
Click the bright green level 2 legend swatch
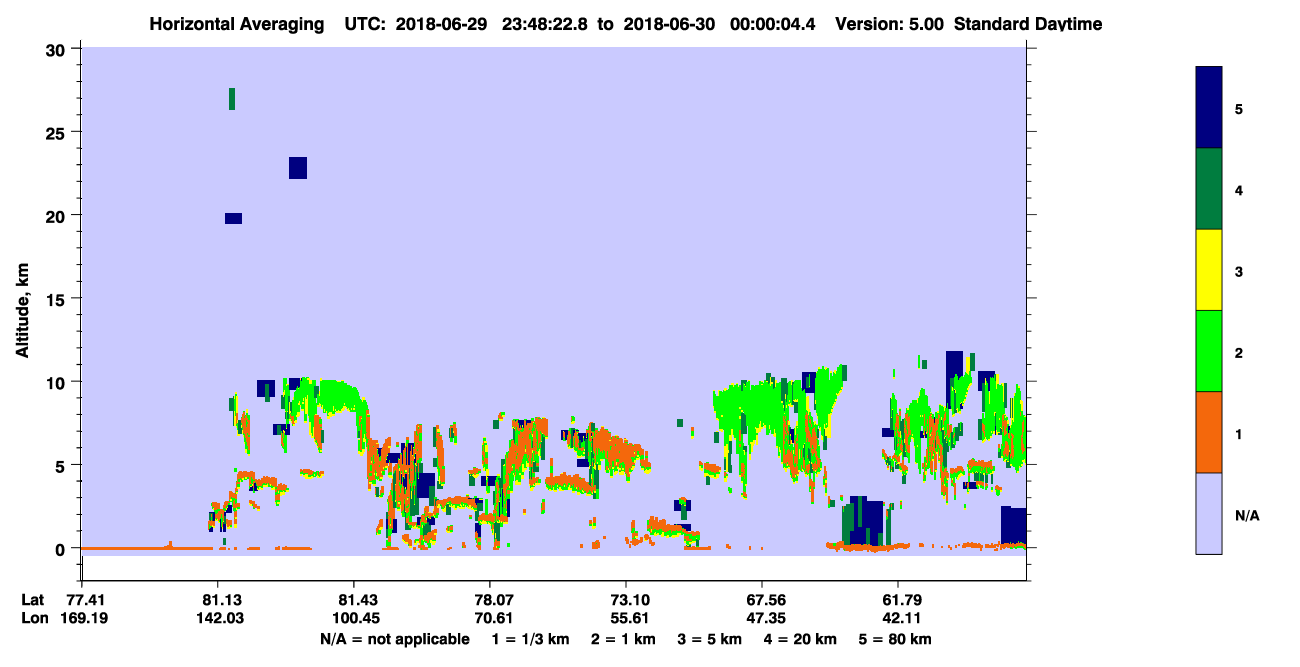(x=1209, y=351)
